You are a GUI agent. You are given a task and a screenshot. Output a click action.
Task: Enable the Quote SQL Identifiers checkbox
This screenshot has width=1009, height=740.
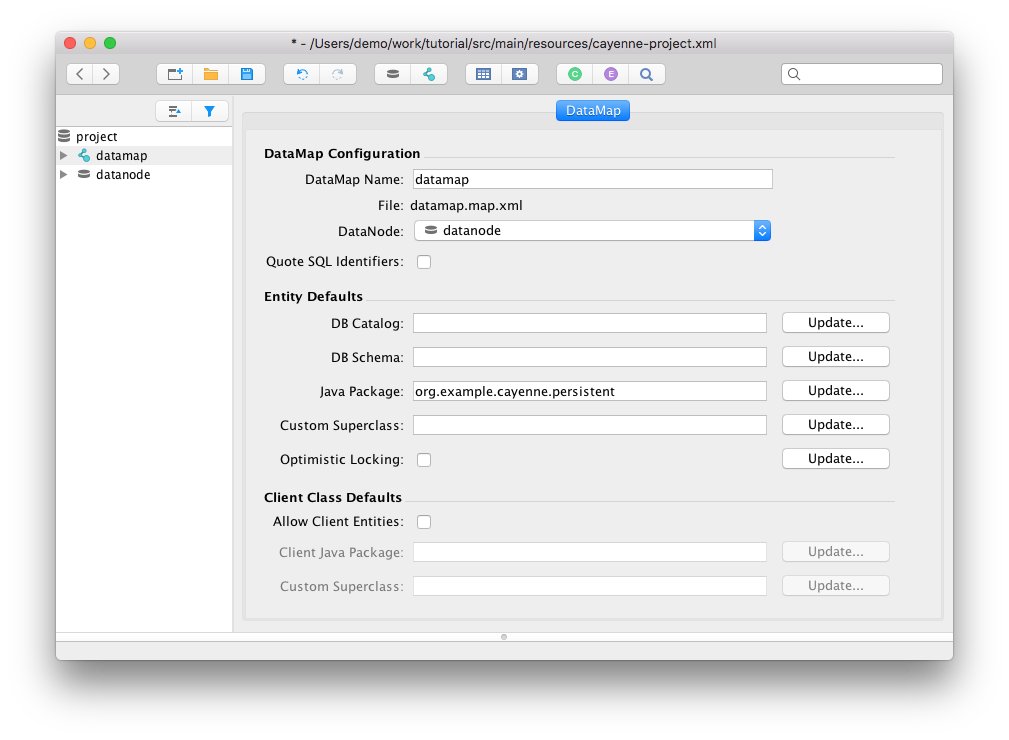pyautogui.click(x=424, y=262)
